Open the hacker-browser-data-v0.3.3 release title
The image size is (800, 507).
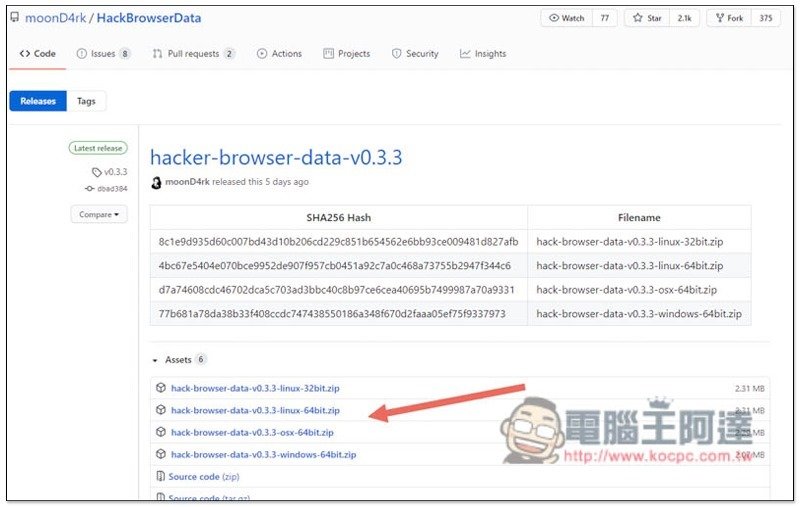[276, 157]
